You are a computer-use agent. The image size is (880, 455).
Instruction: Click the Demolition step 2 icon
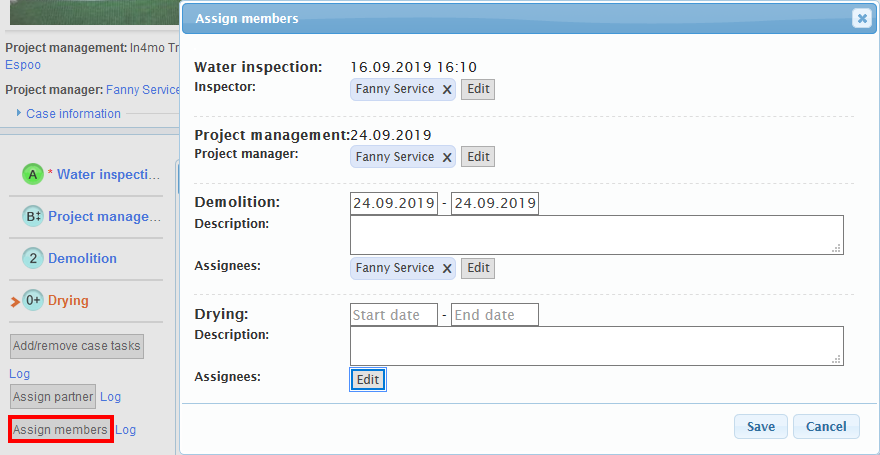tap(32, 258)
